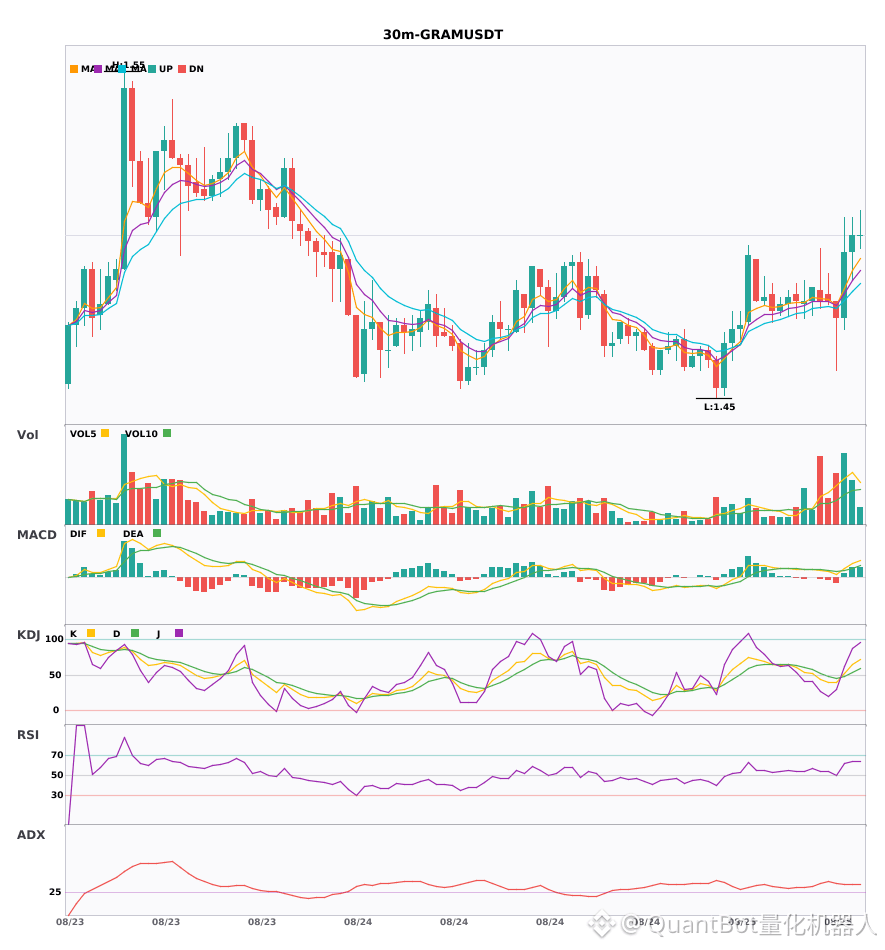Click the DEA legend text
Viewport: 885px width, 950px height.
click(133, 534)
